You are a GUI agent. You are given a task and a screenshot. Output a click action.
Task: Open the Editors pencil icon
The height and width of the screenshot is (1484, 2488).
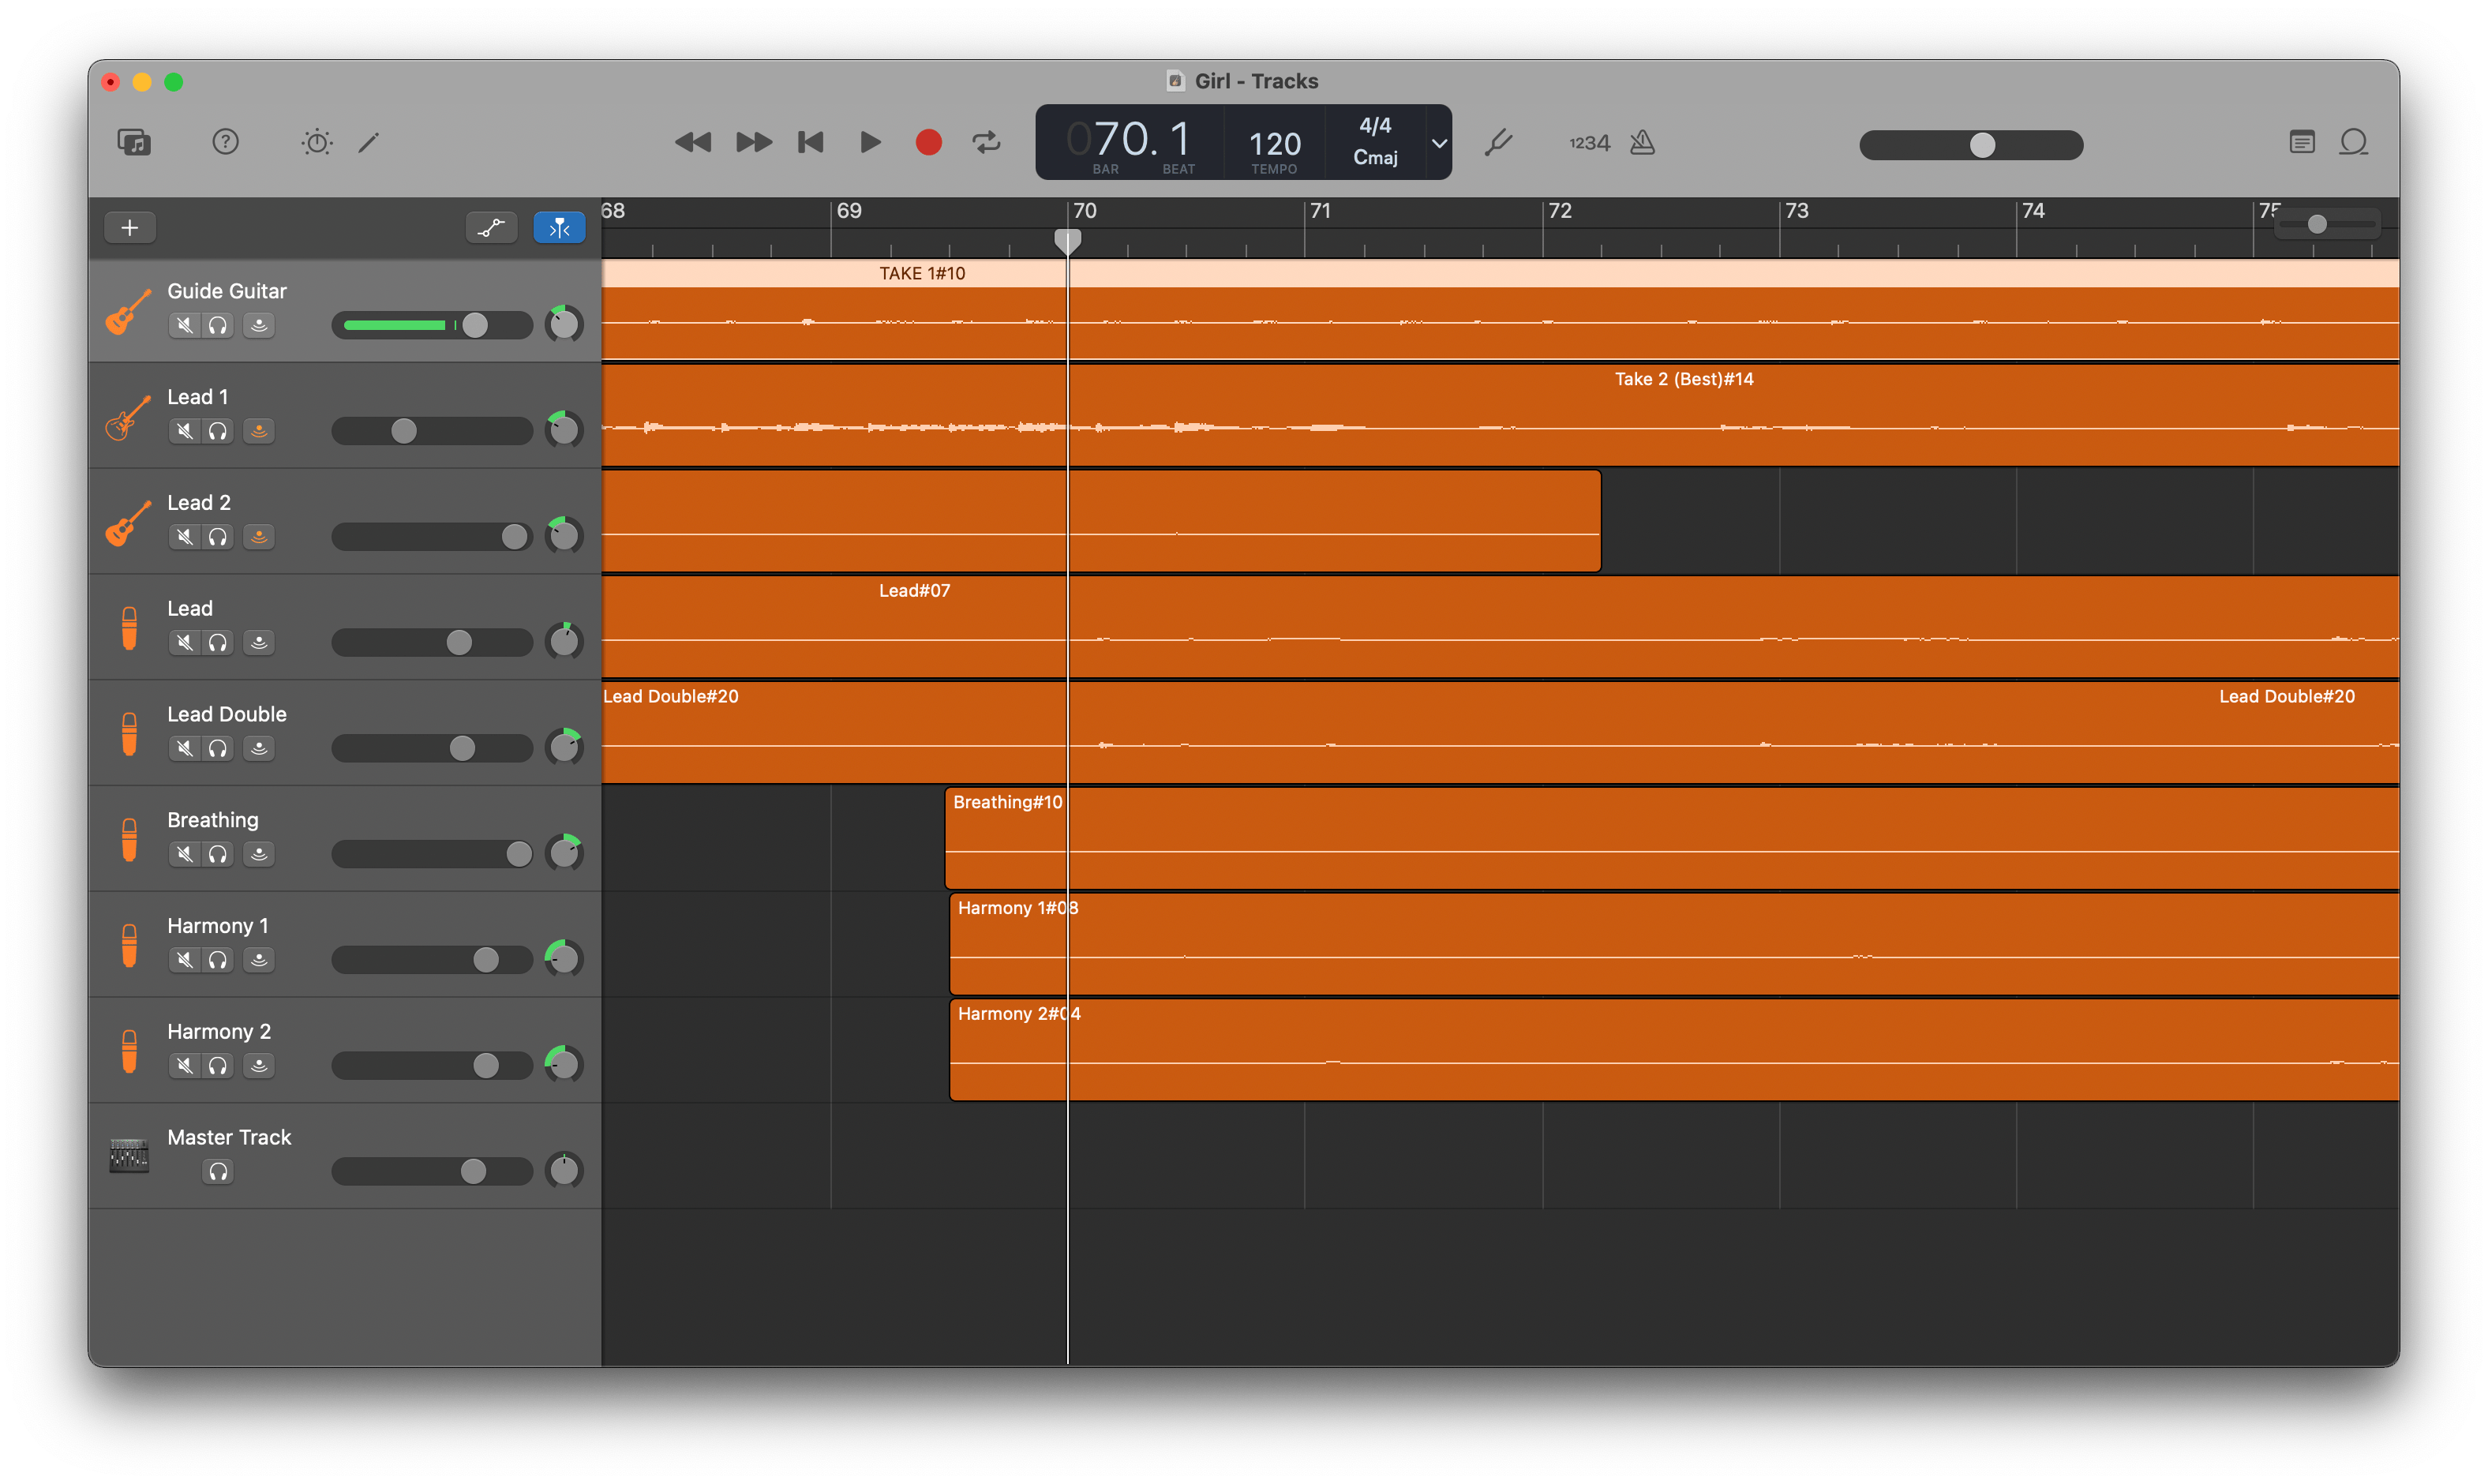[369, 142]
